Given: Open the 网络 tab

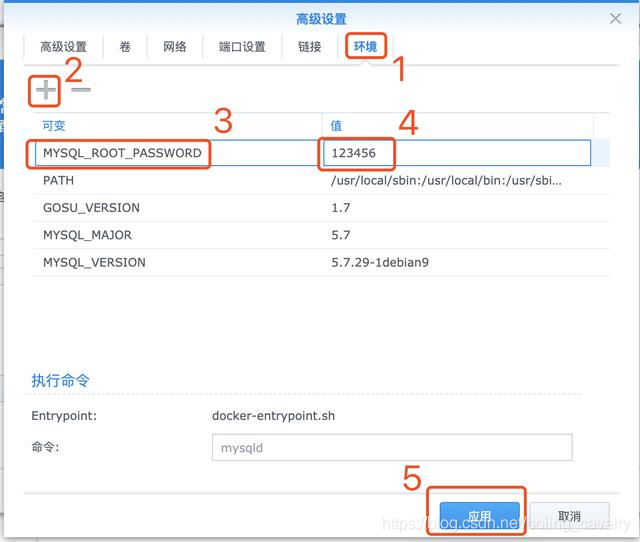Looking at the screenshot, I should [x=175, y=47].
